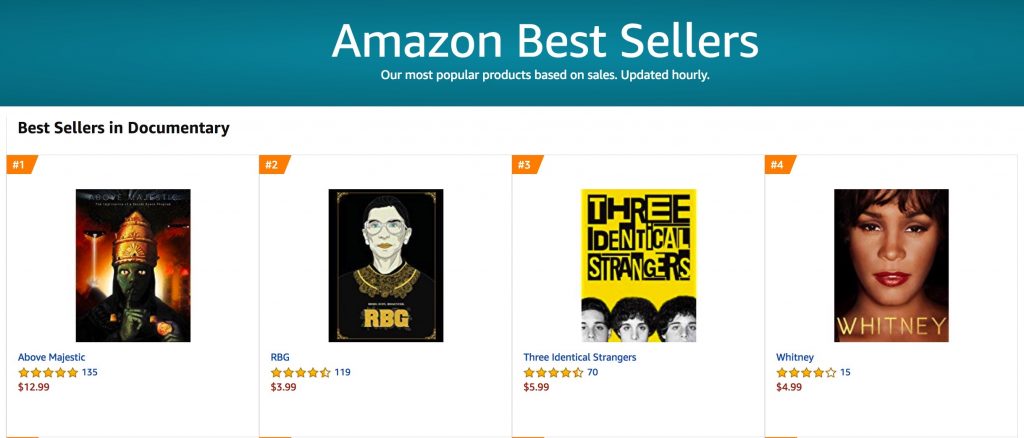
Task: Open the Three Identical Strangers title link
Action: [x=580, y=357]
